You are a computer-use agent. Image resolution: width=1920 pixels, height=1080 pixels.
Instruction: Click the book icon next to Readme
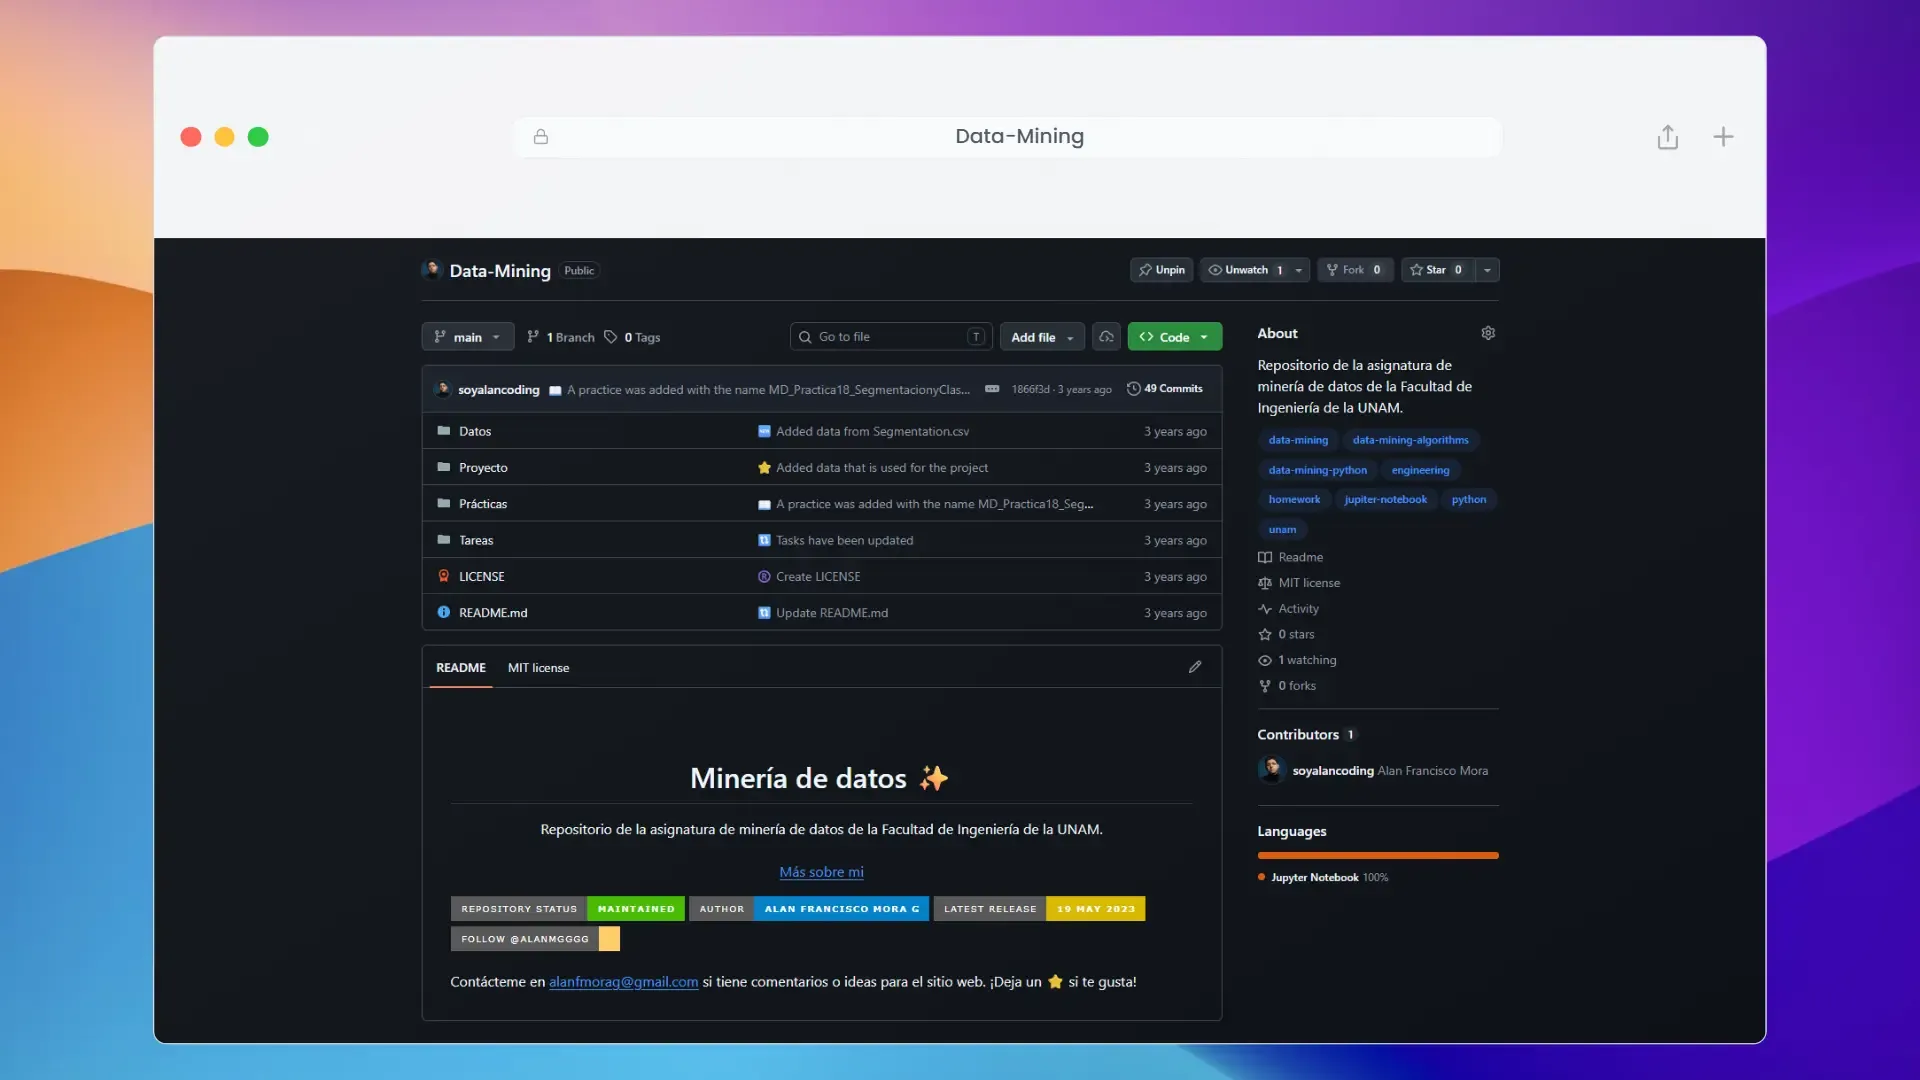(x=1265, y=557)
